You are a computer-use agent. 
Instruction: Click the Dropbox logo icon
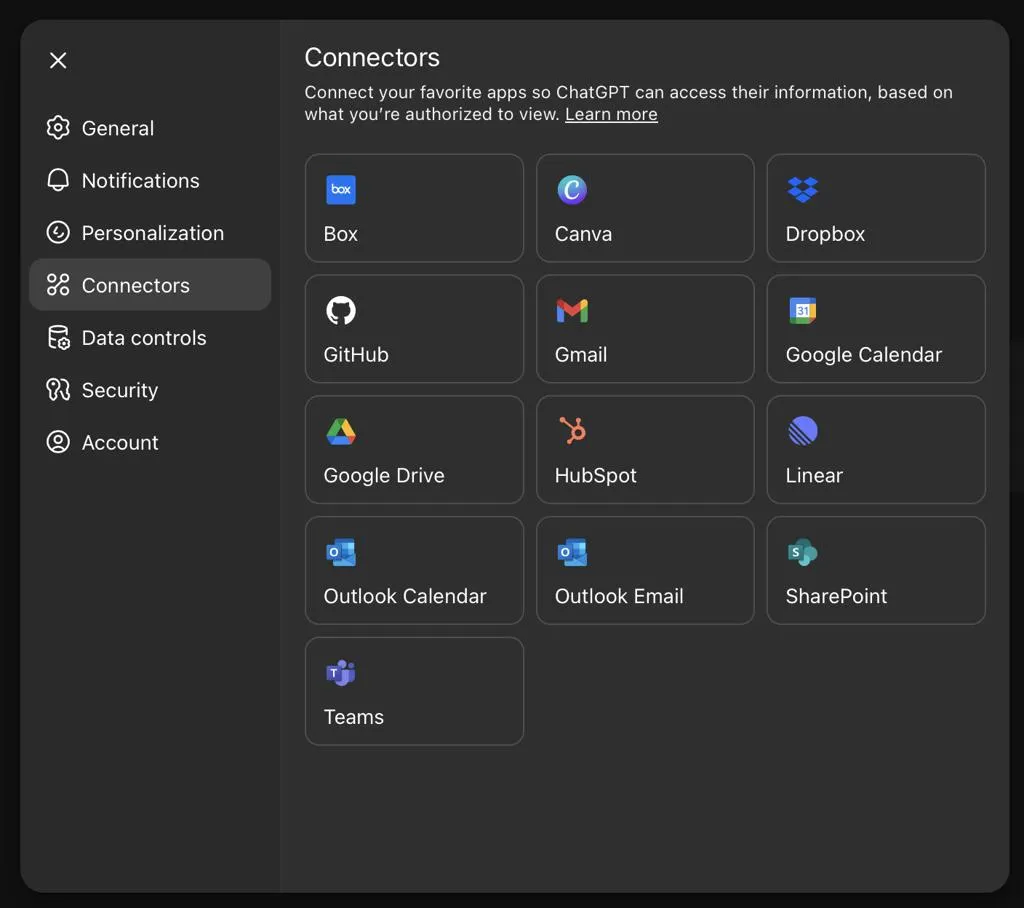click(x=803, y=190)
